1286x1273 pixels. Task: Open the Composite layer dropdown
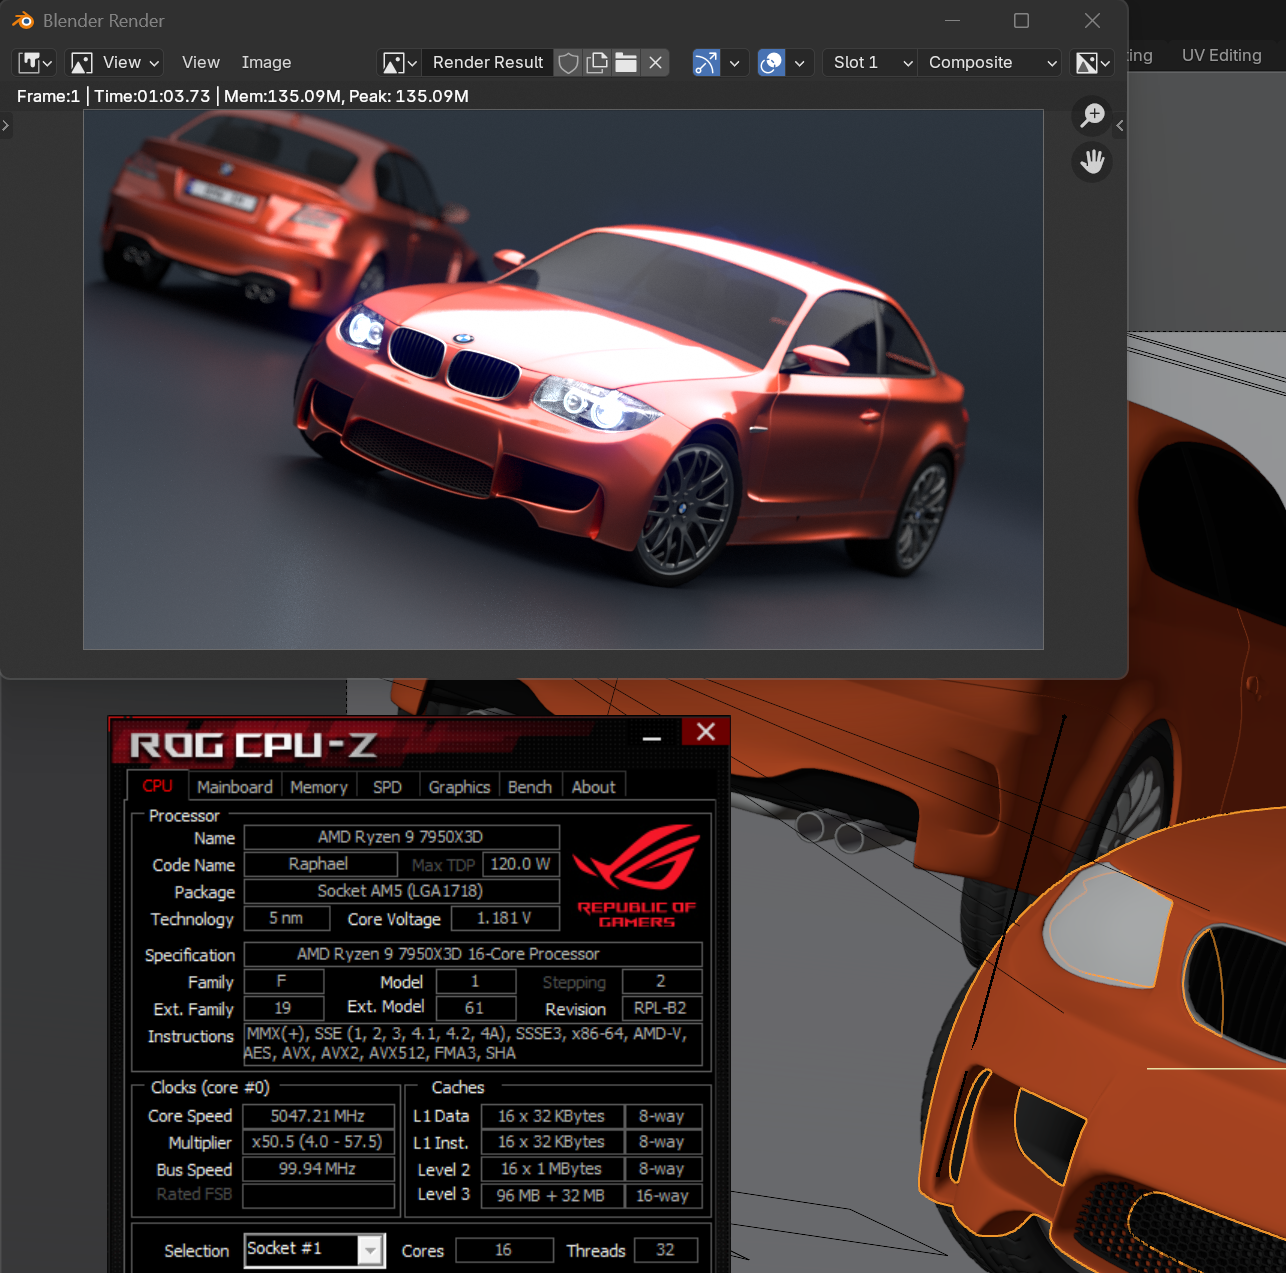click(990, 62)
